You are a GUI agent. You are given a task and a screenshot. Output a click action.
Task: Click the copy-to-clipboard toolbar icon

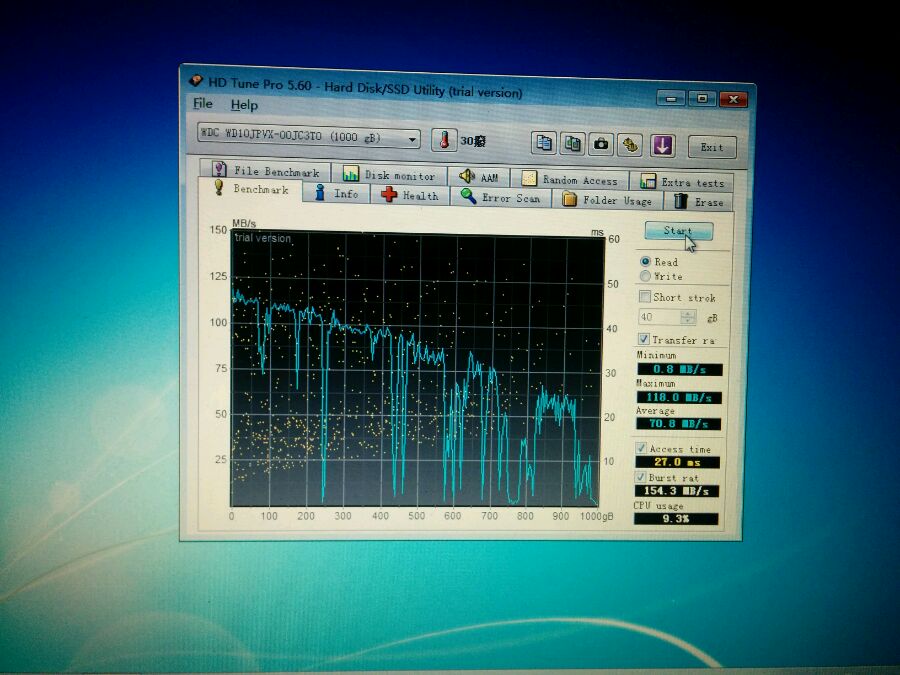543,143
